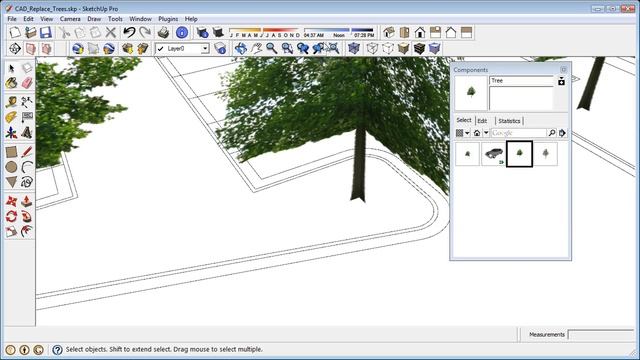
Task: Select the Move tool
Action: coord(11,201)
